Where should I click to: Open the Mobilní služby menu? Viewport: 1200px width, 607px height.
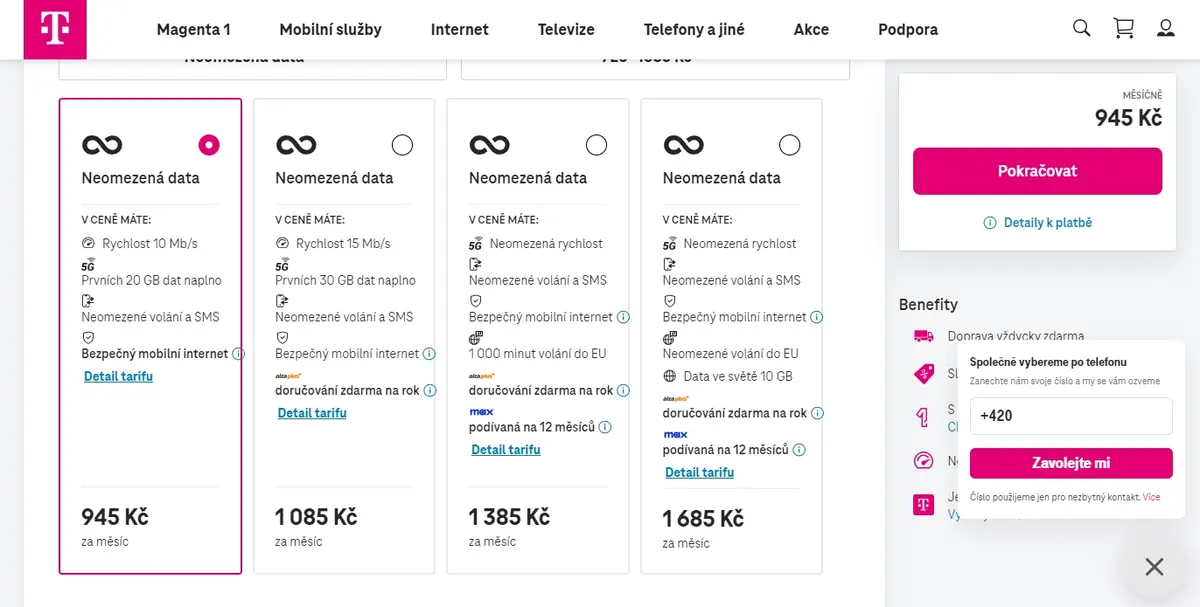tap(330, 29)
